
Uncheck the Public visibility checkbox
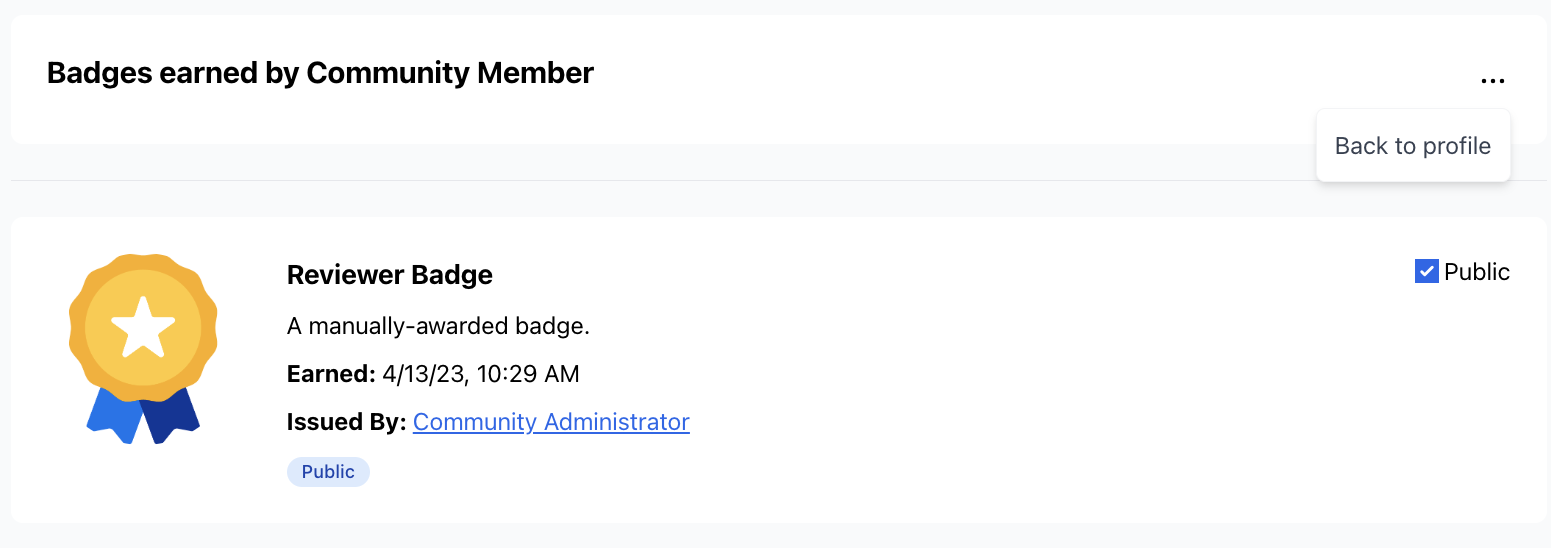tap(1427, 271)
